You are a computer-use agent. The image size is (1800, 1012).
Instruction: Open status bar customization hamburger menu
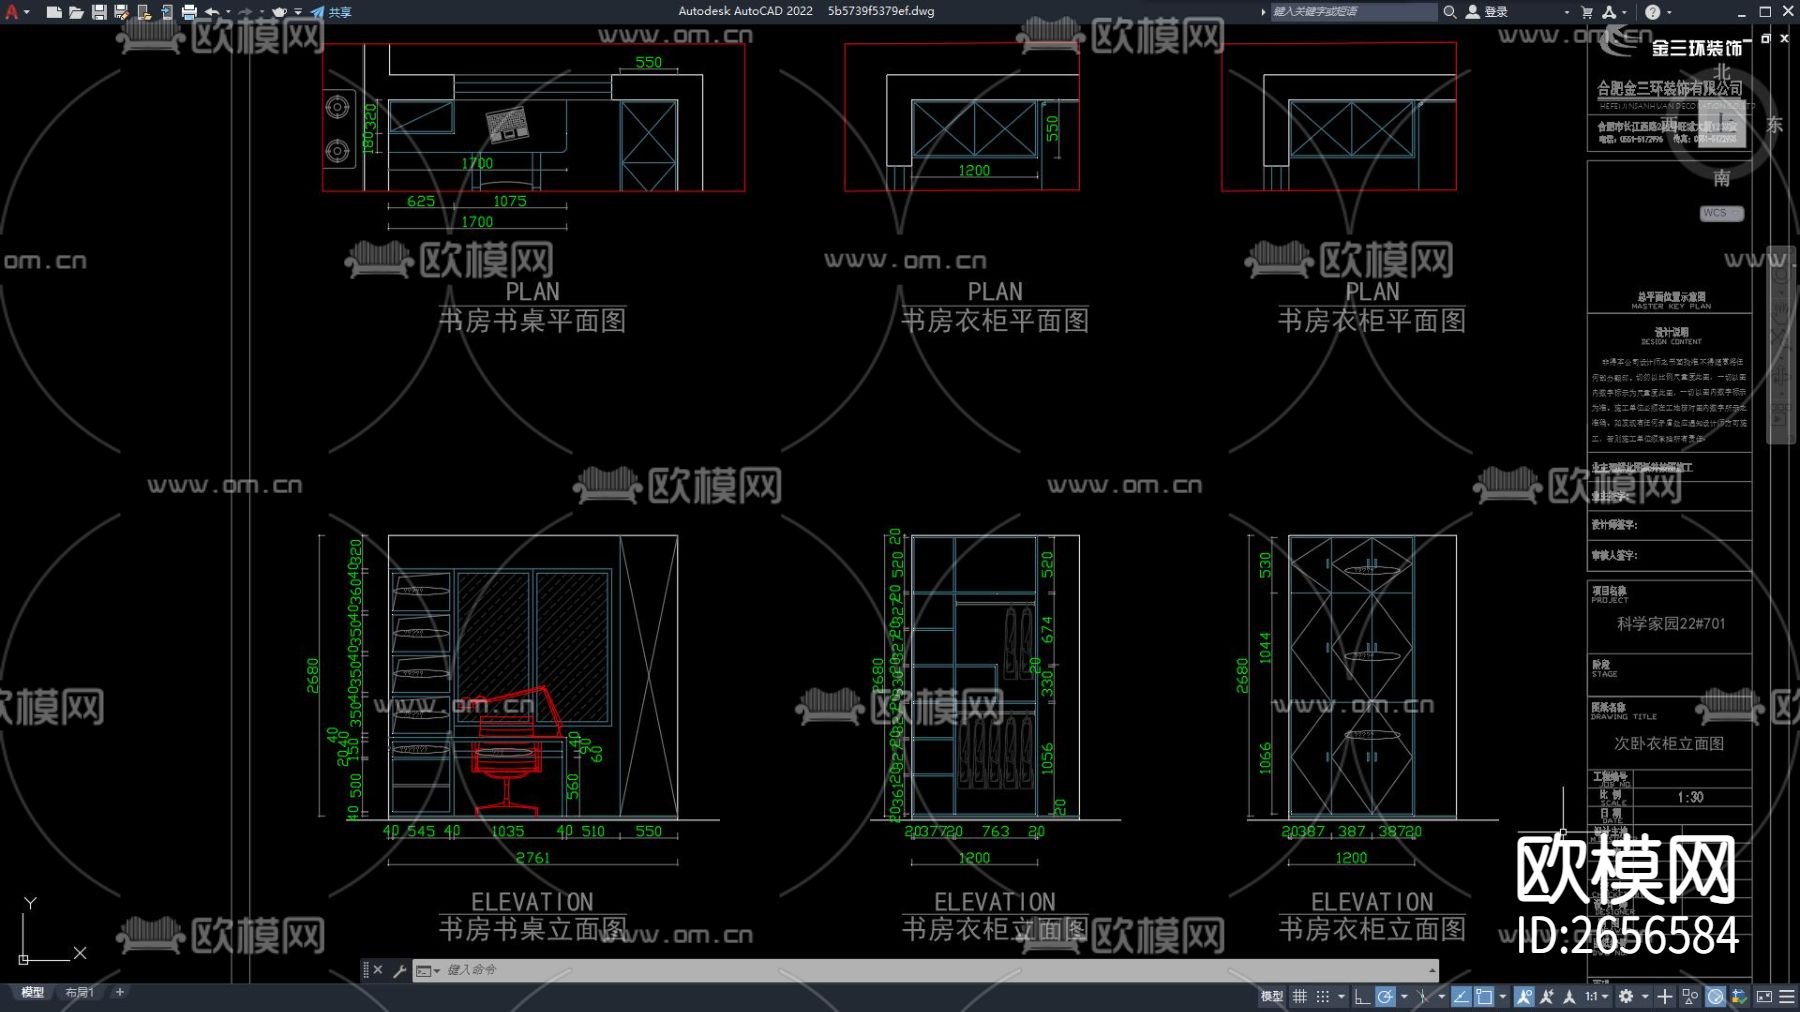coord(1786,996)
